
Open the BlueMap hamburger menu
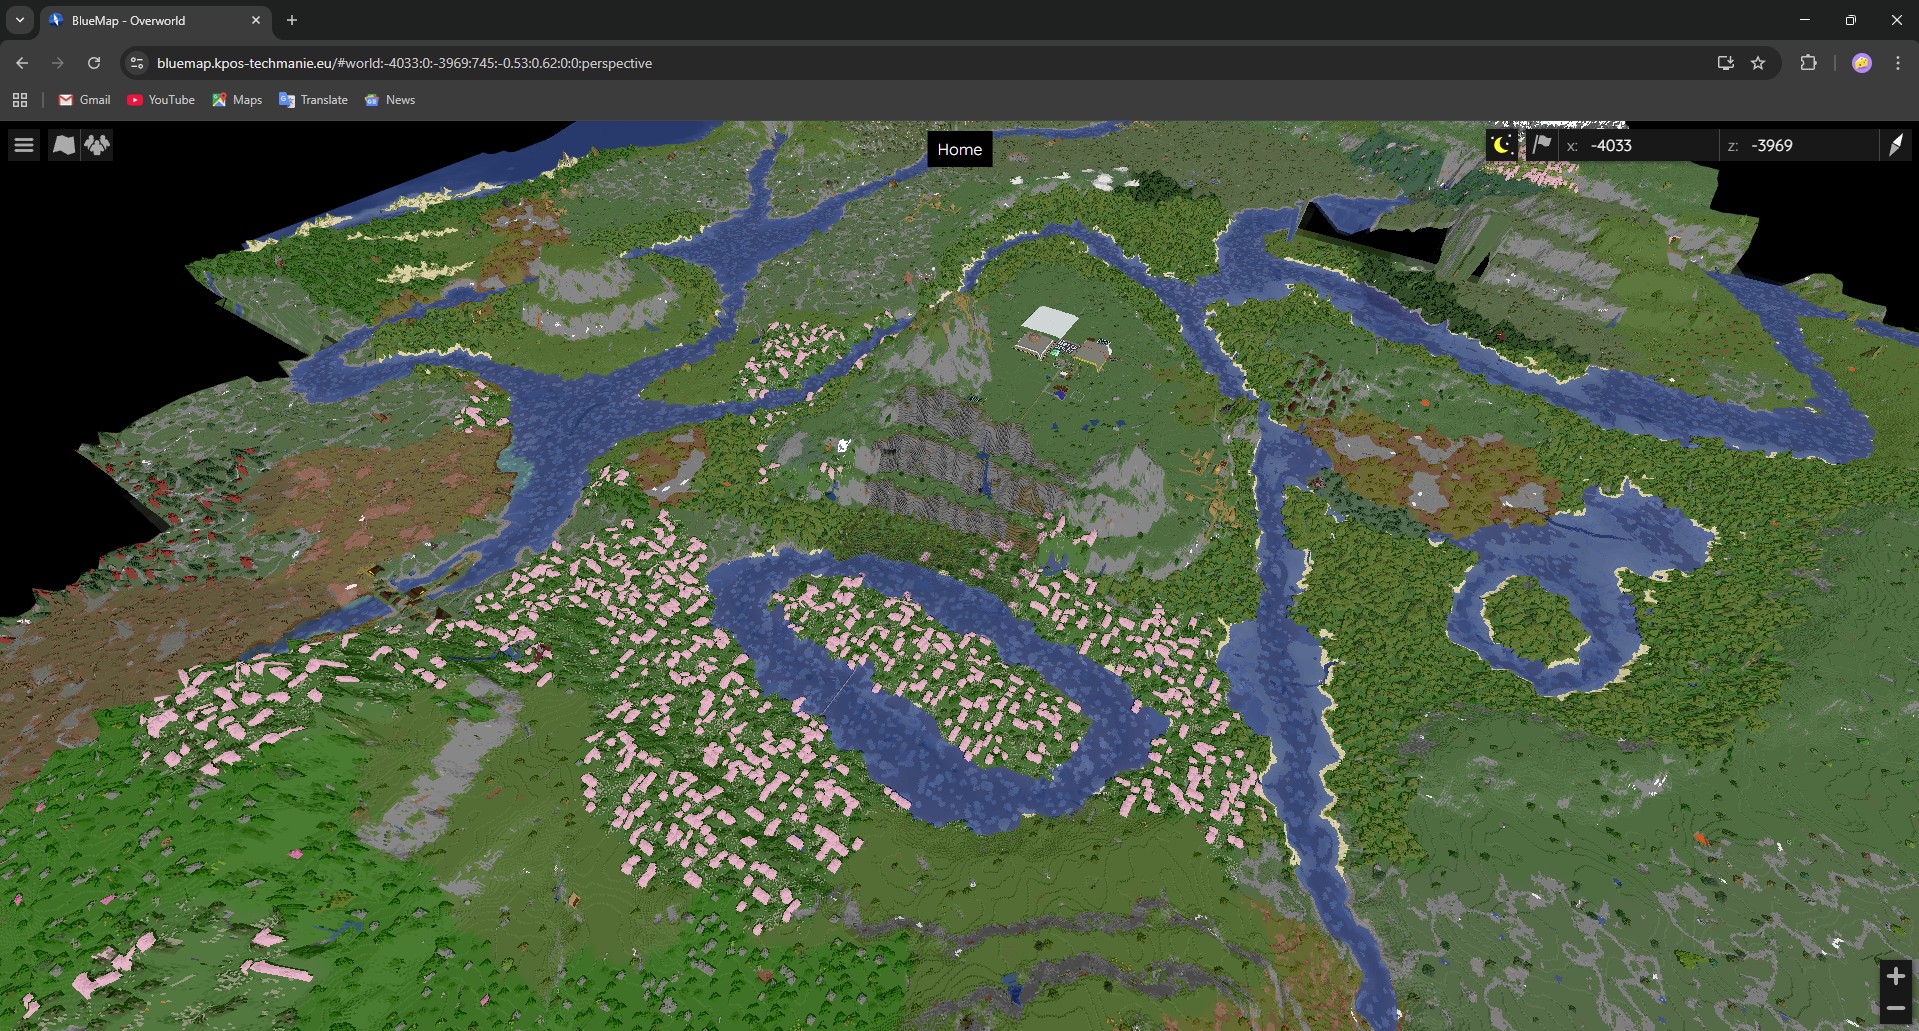pyautogui.click(x=24, y=146)
